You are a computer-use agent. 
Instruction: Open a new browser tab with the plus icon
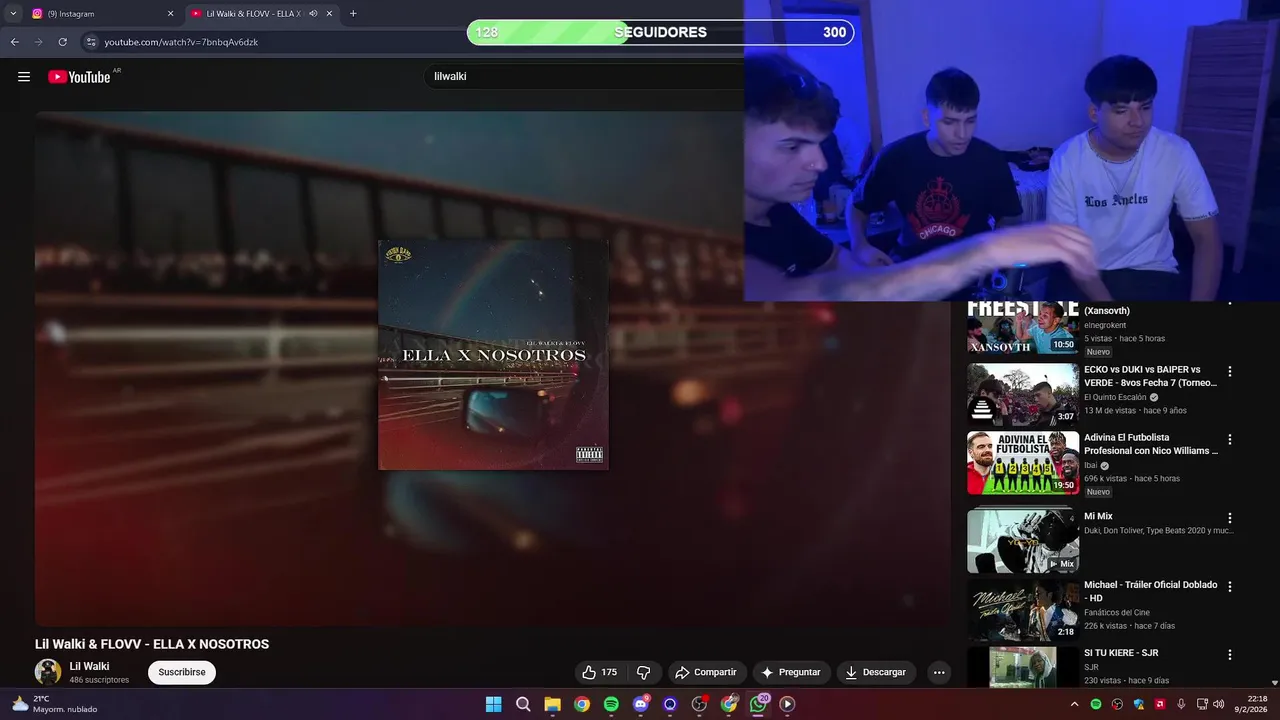tap(353, 14)
